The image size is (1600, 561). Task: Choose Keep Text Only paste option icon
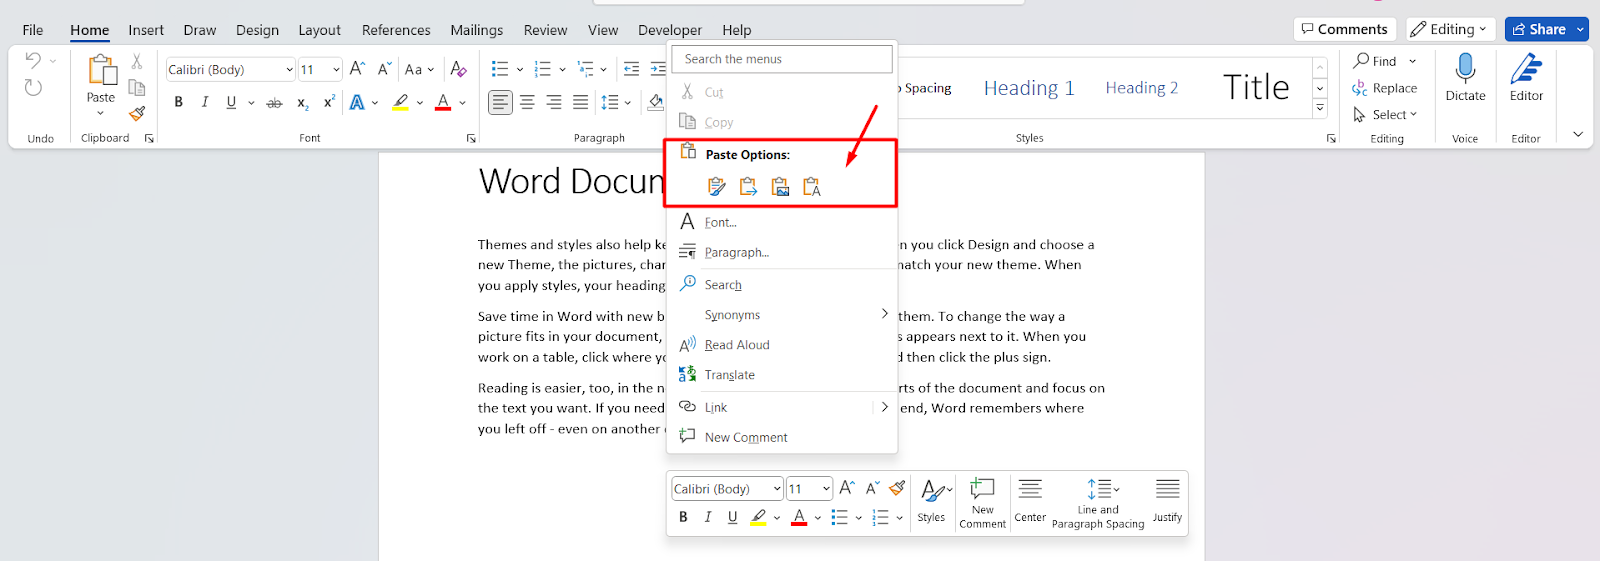tap(812, 186)
